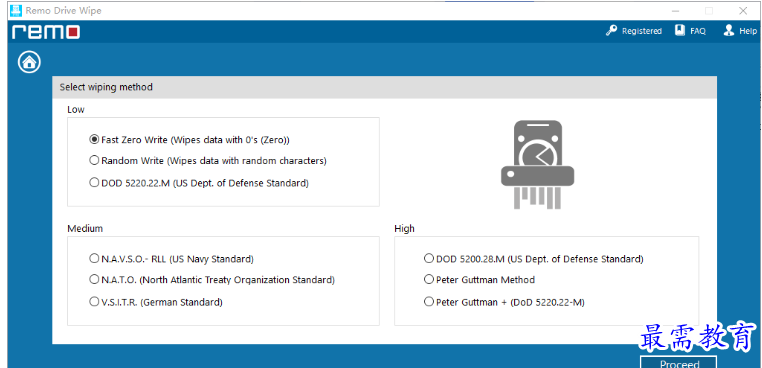Select Peter Guttman Method
Image resolution: width=762 pixels, height=368 pixels.
(x=479, y=280)
